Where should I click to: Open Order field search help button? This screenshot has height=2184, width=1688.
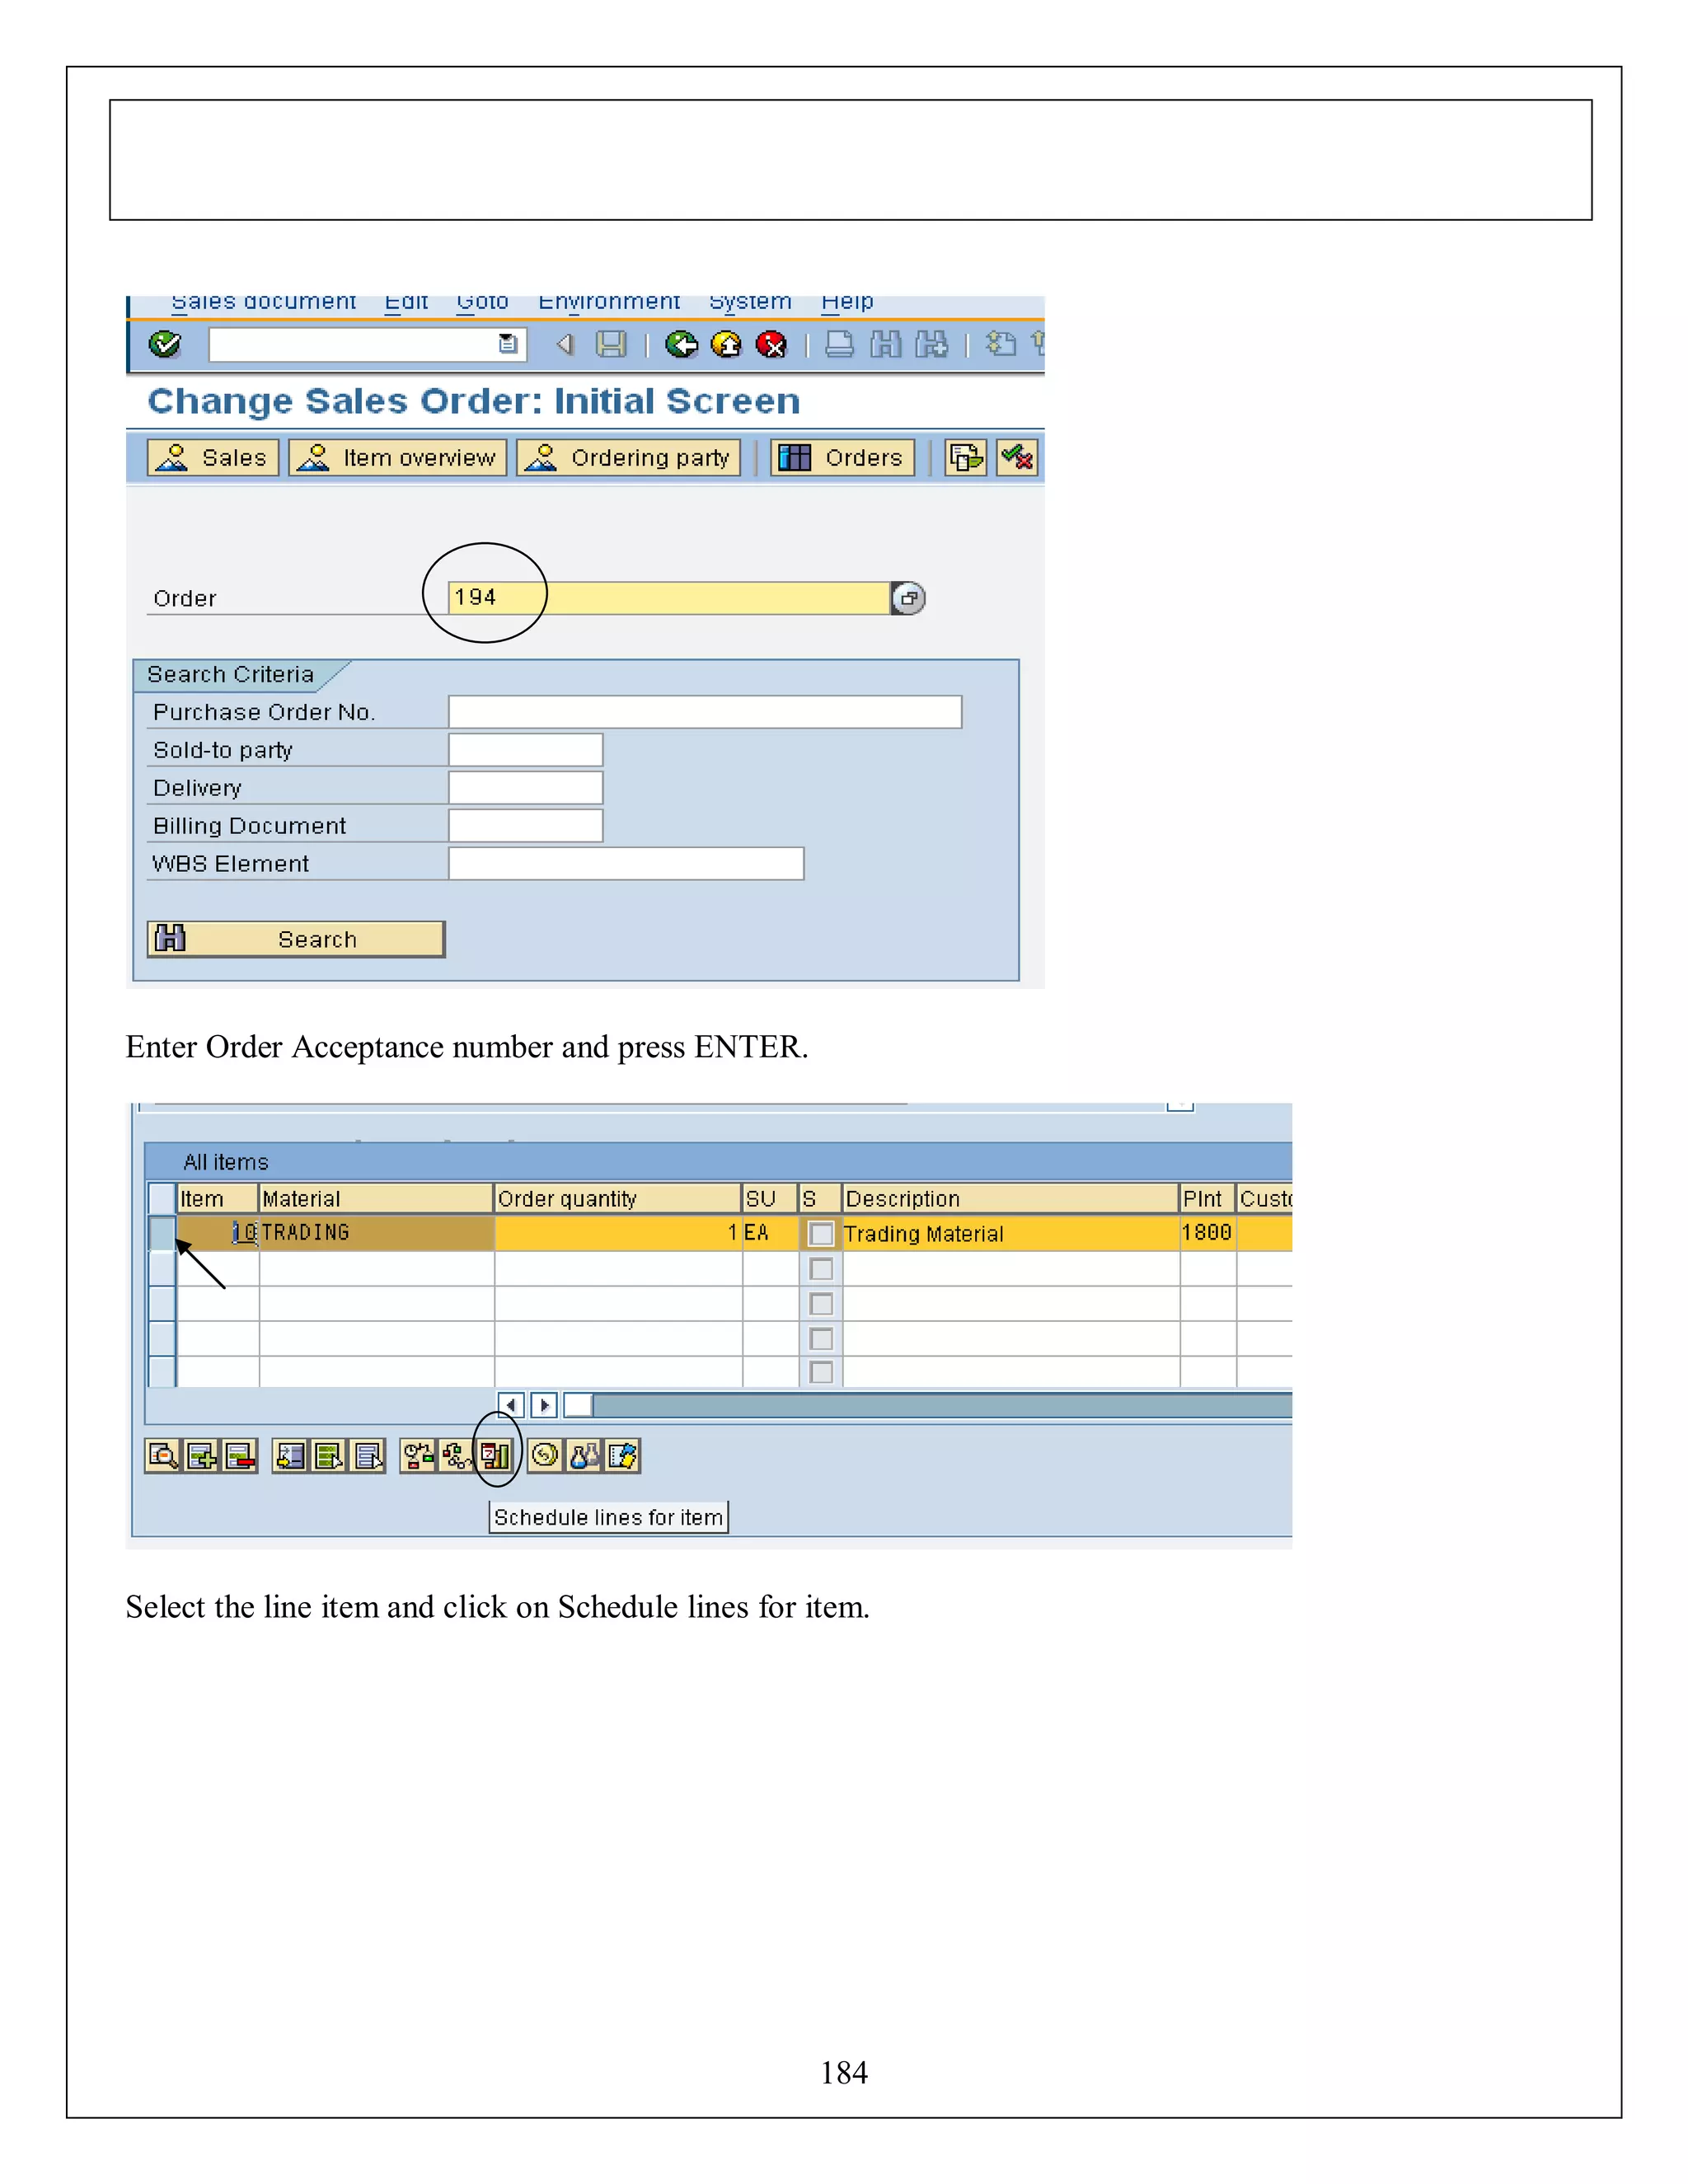click(x=908, y=598)
